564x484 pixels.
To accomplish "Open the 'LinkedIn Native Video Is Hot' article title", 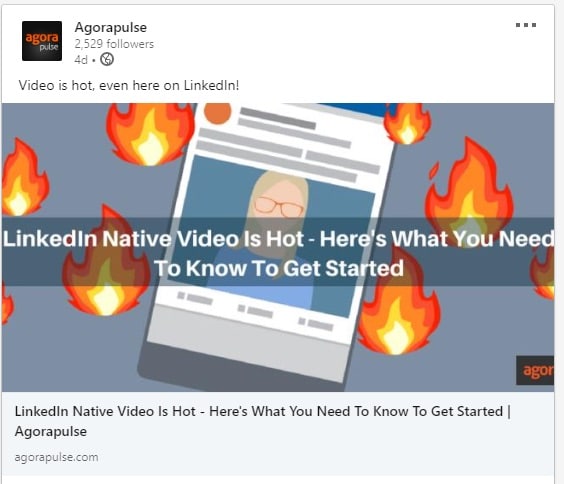I will [263, 421].
